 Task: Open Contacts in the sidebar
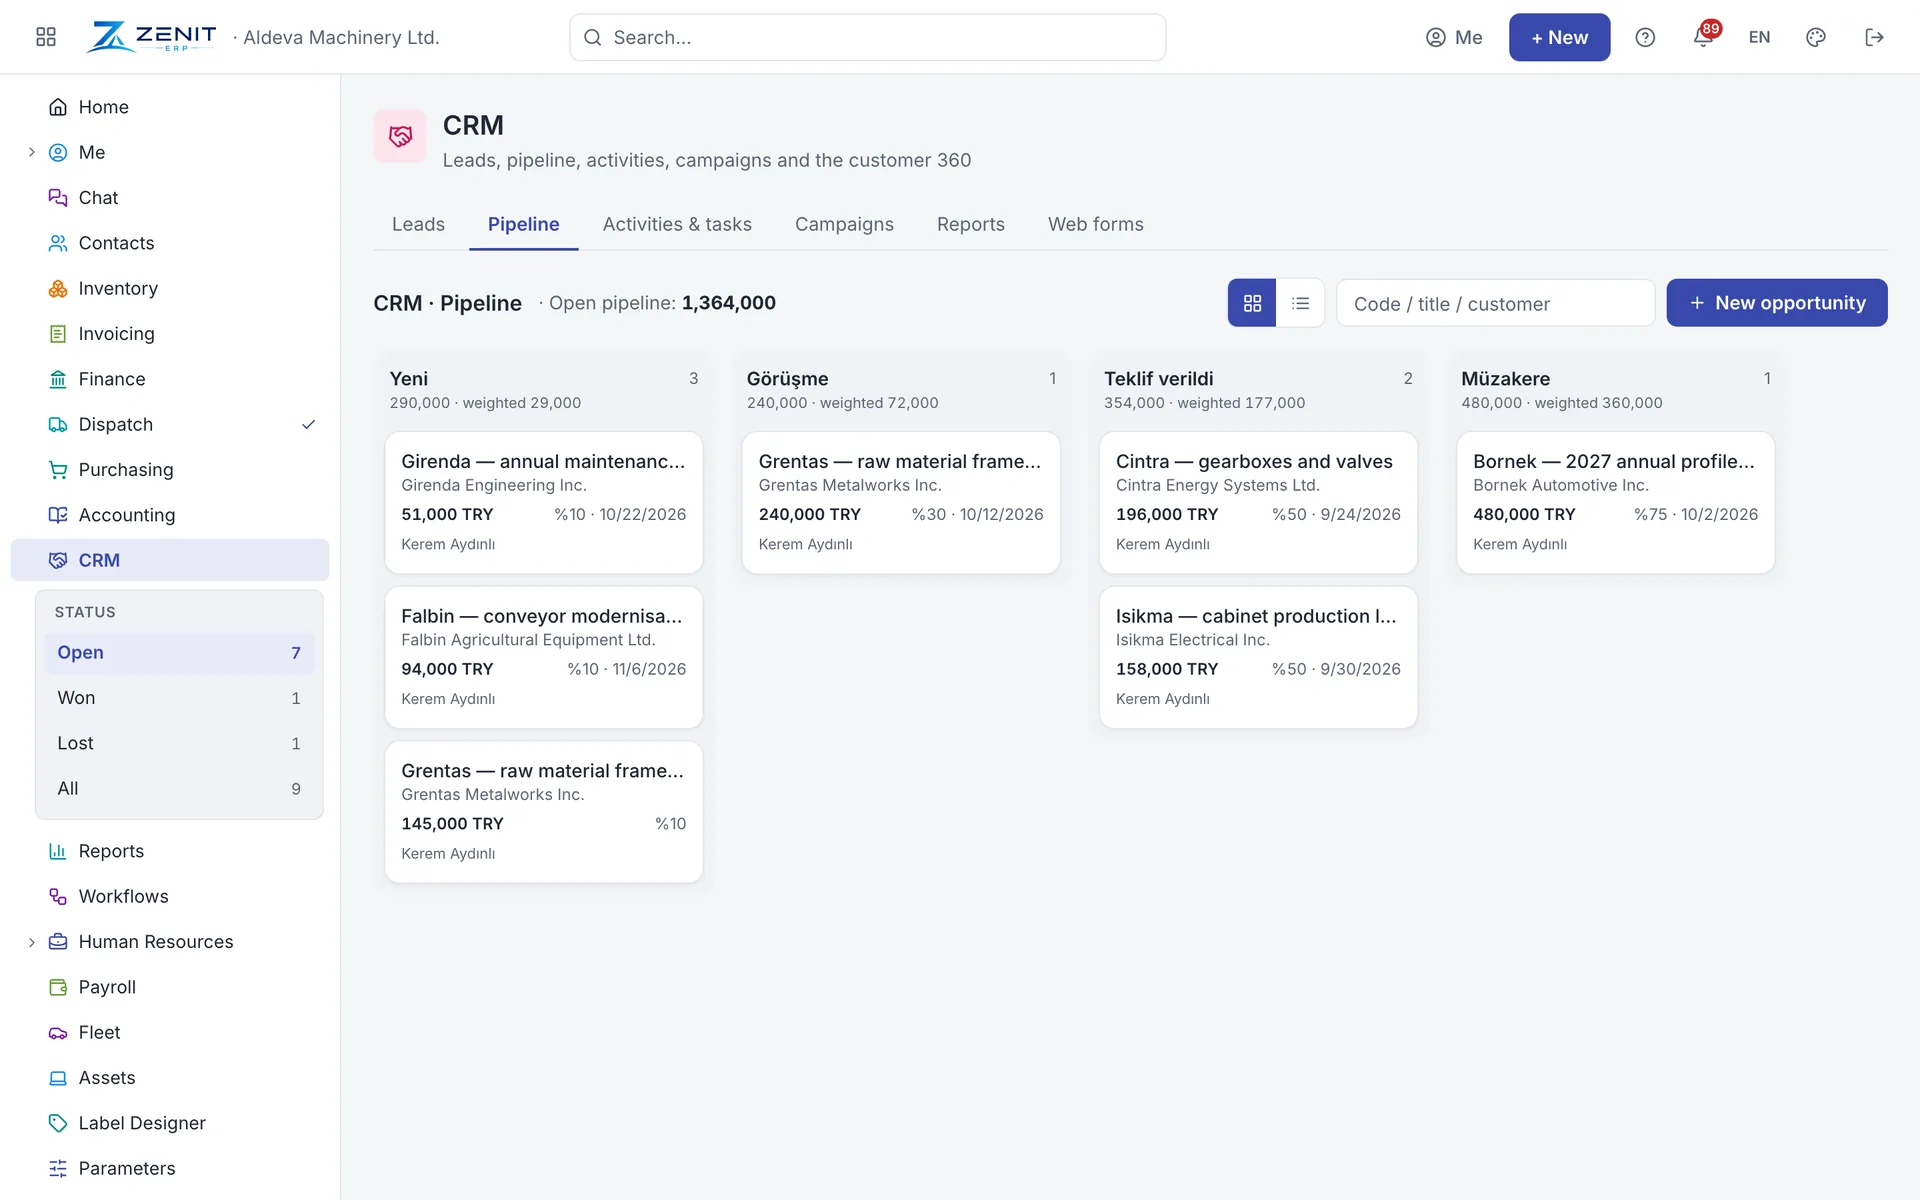170,243
